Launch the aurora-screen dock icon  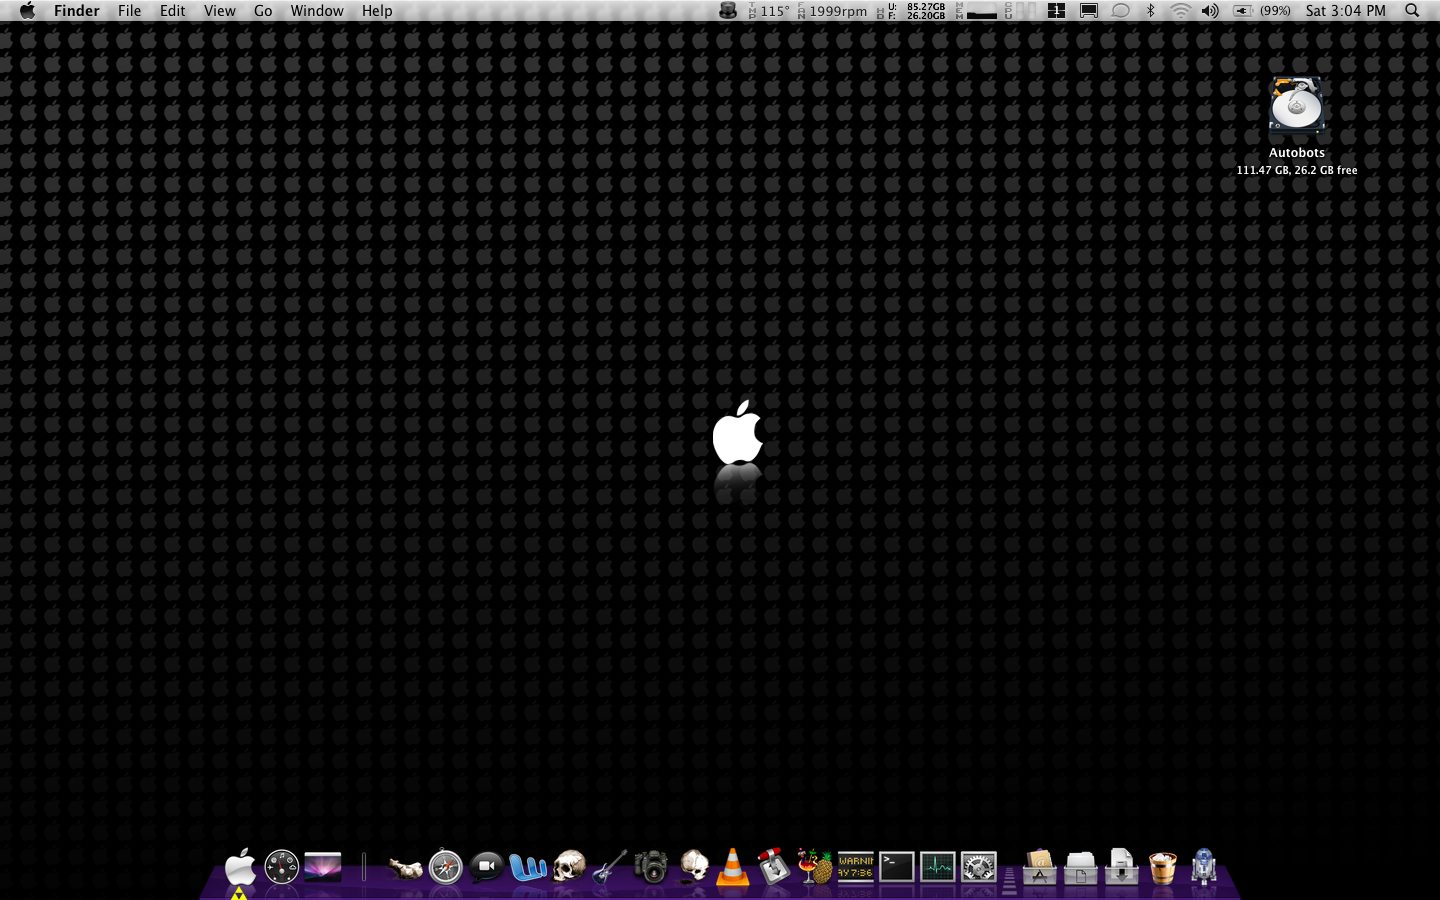click(x=323, y=866)
